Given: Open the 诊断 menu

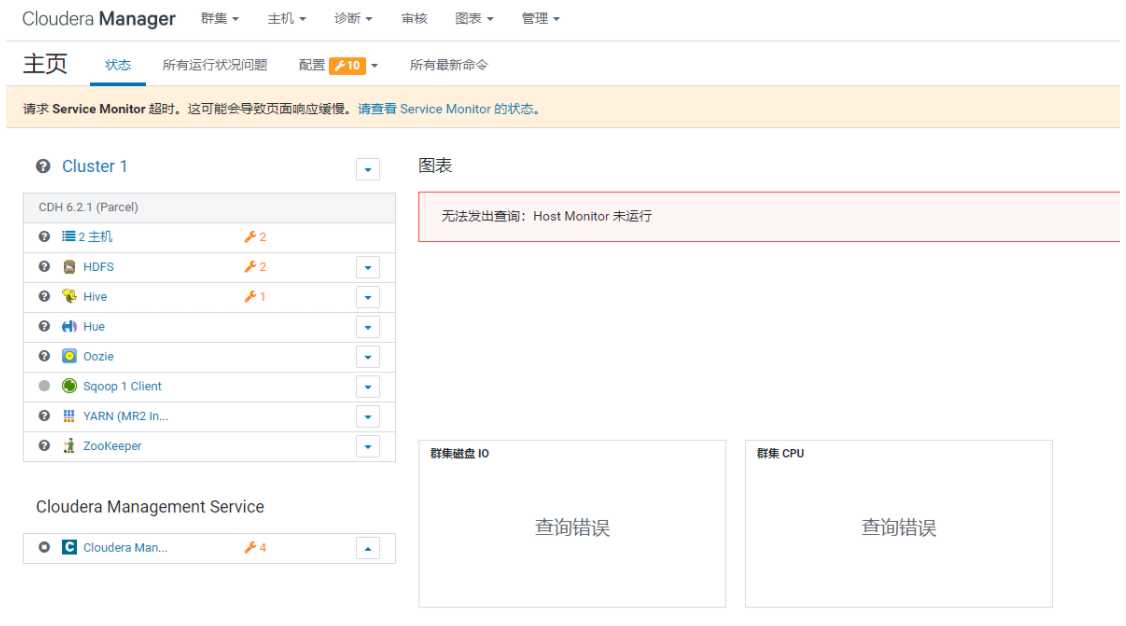Looking at the screenshot, I should [x=353, y=19].
